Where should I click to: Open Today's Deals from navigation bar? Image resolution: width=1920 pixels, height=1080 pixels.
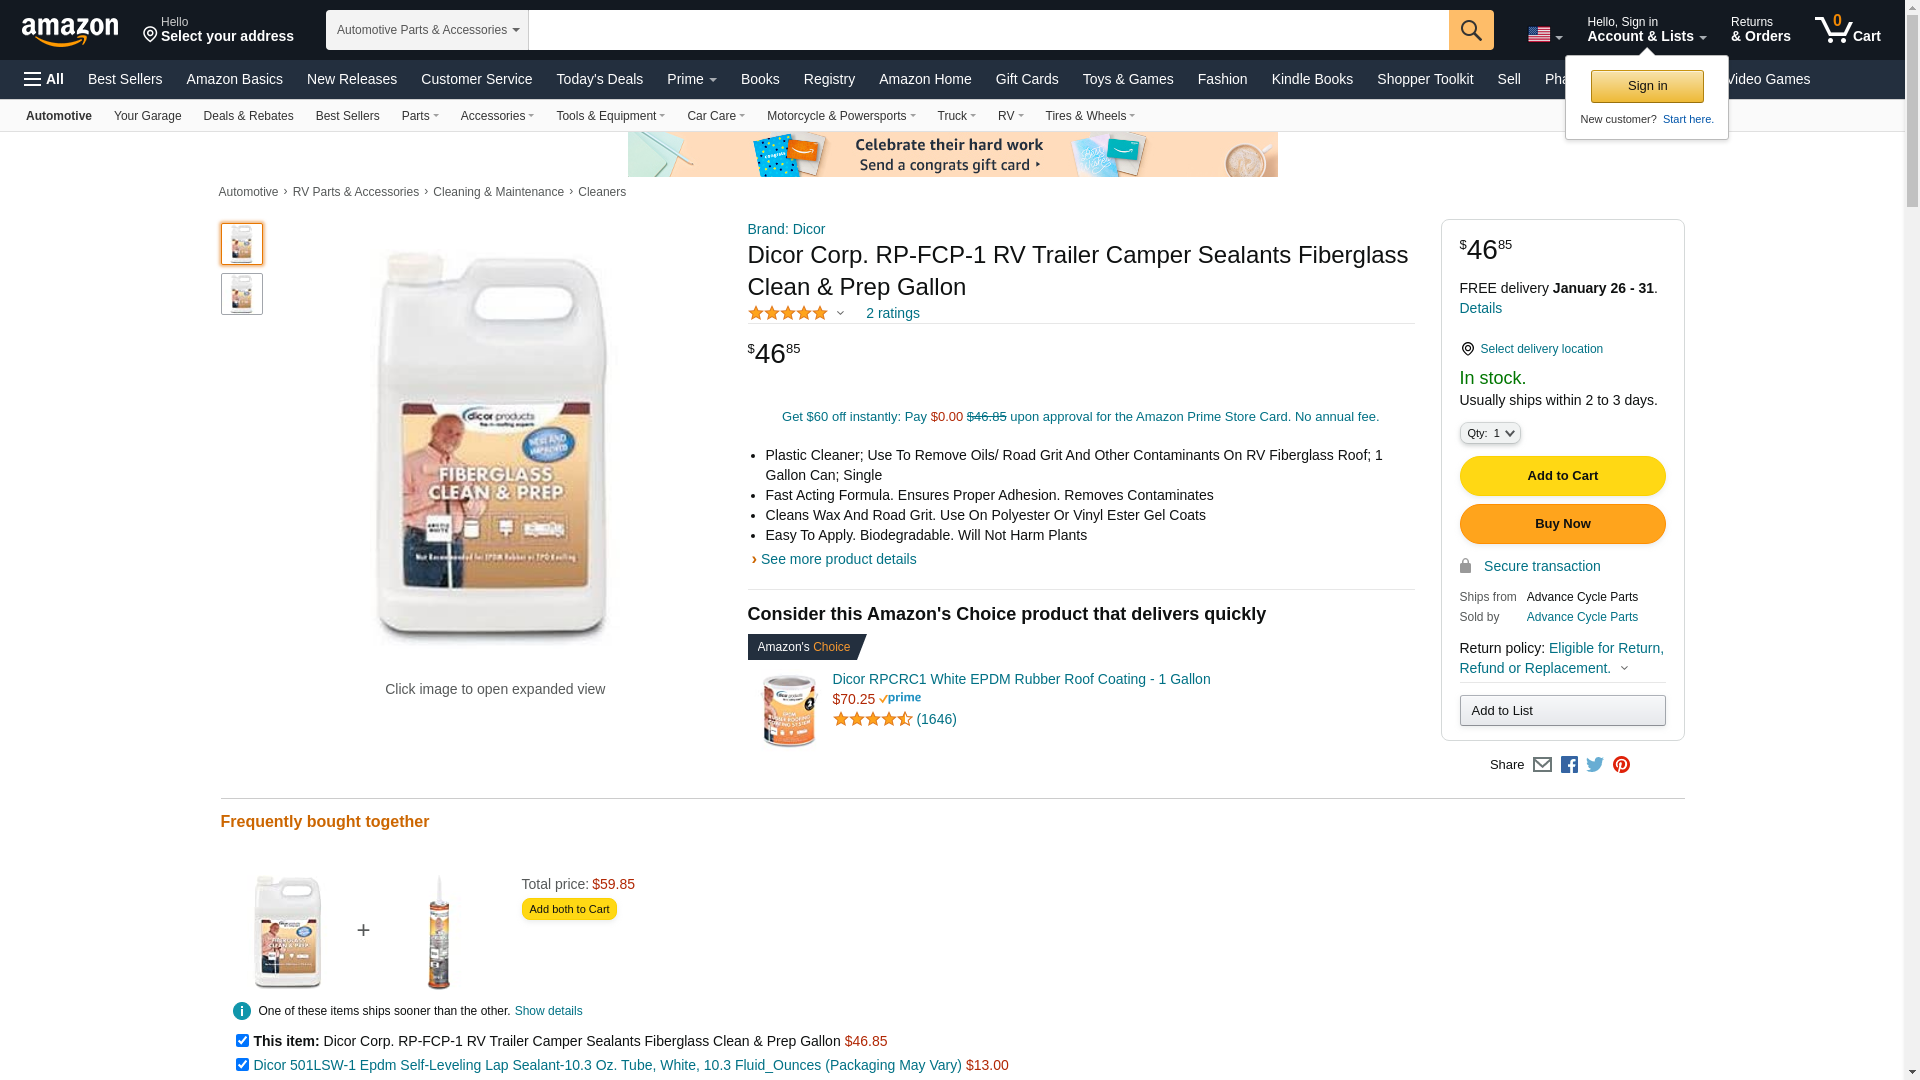(x=599, y=79)
